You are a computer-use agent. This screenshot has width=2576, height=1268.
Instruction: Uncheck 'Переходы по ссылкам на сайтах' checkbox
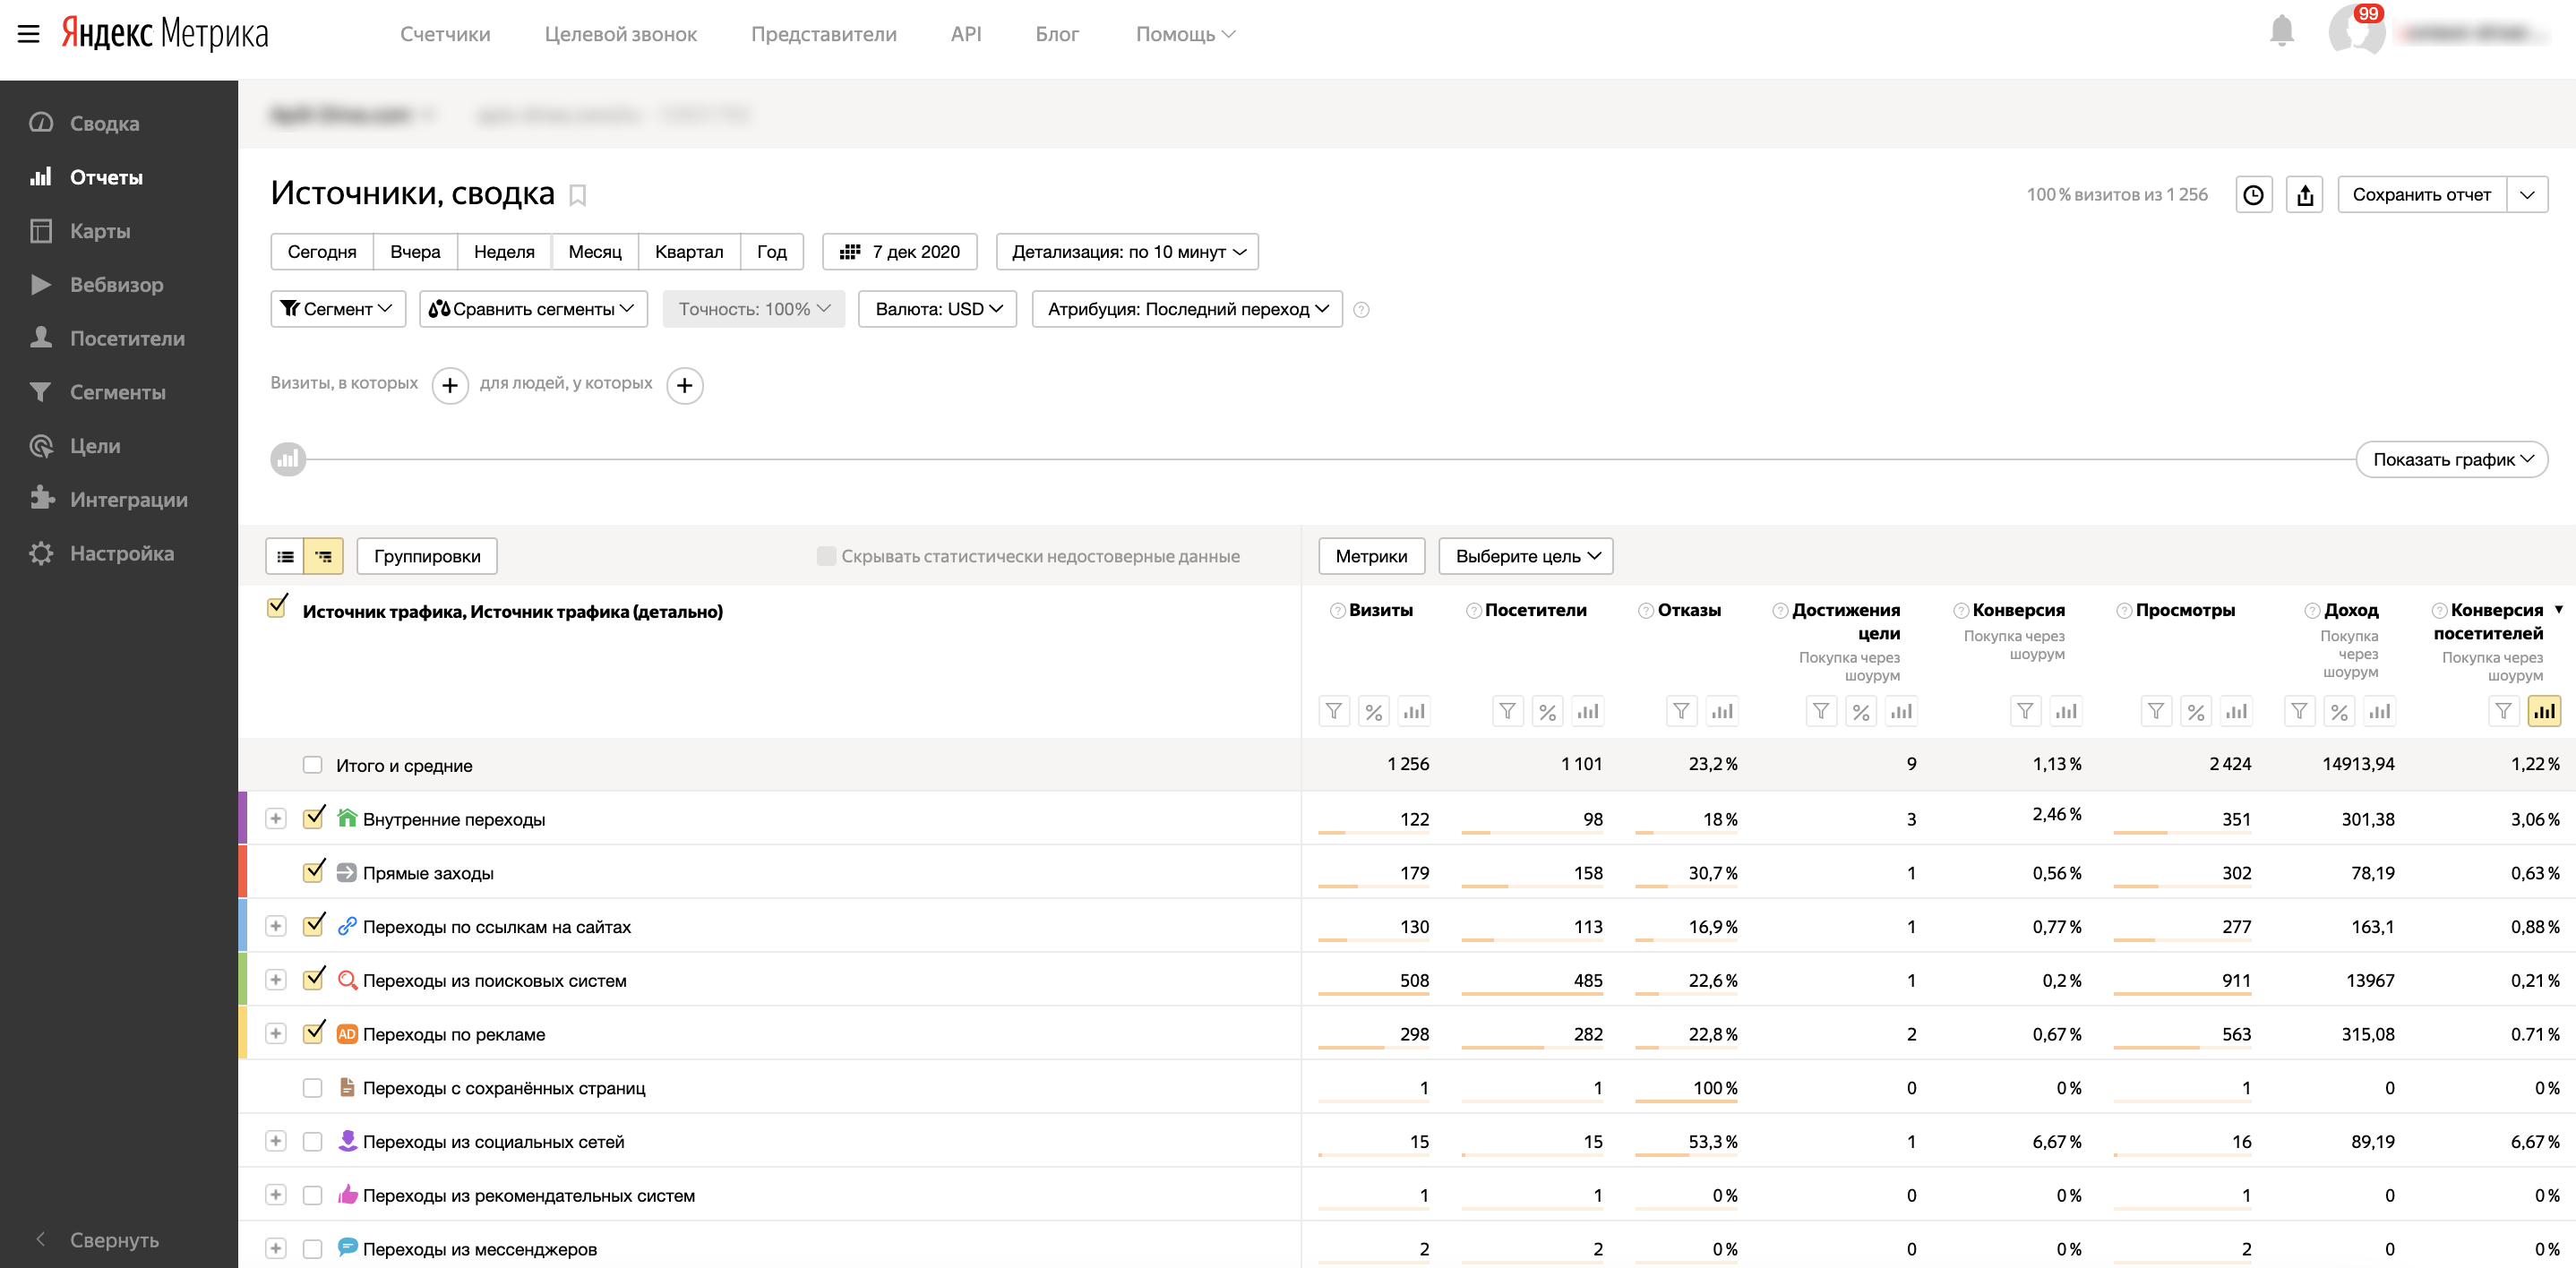click(313, 925)
